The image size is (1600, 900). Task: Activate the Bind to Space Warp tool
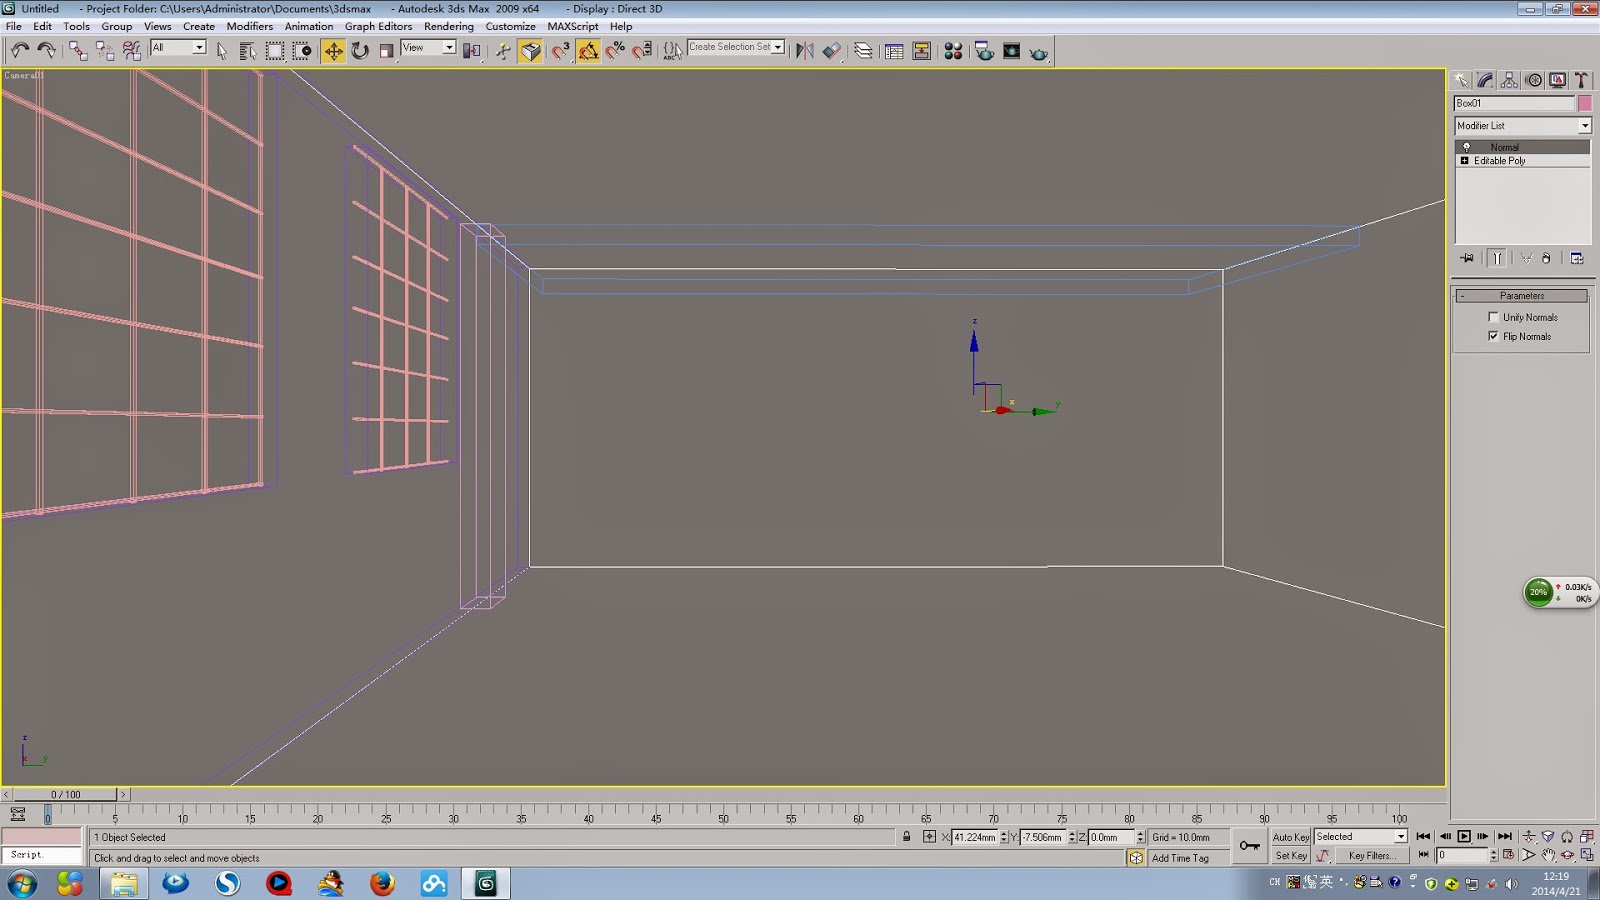point(132,51)
